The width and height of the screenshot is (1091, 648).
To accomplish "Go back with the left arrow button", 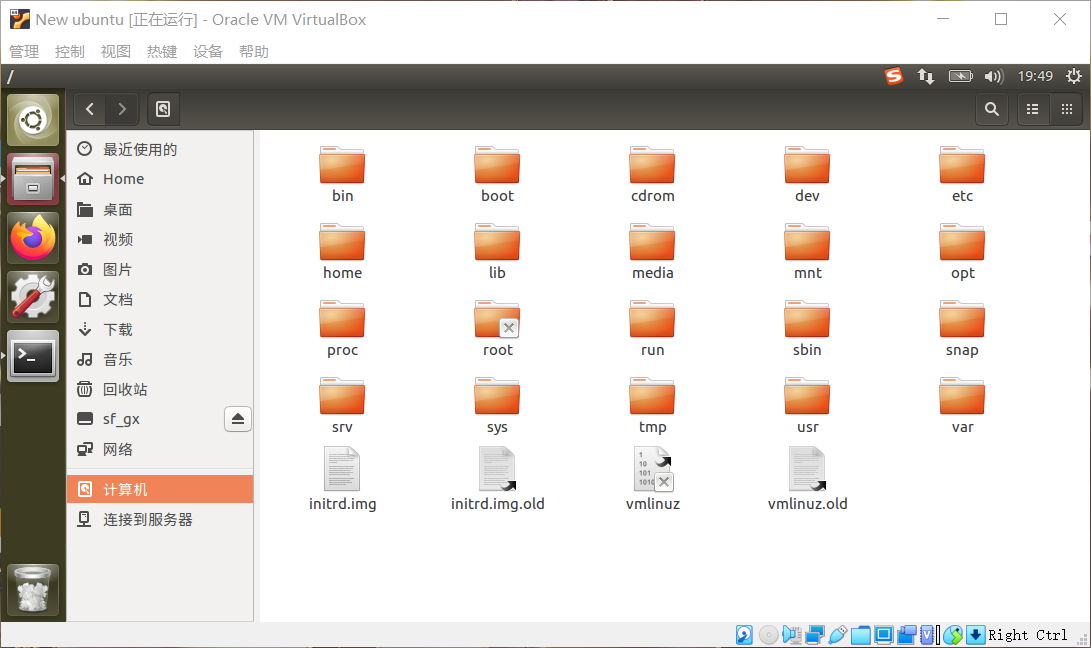I will coord(90,109).
